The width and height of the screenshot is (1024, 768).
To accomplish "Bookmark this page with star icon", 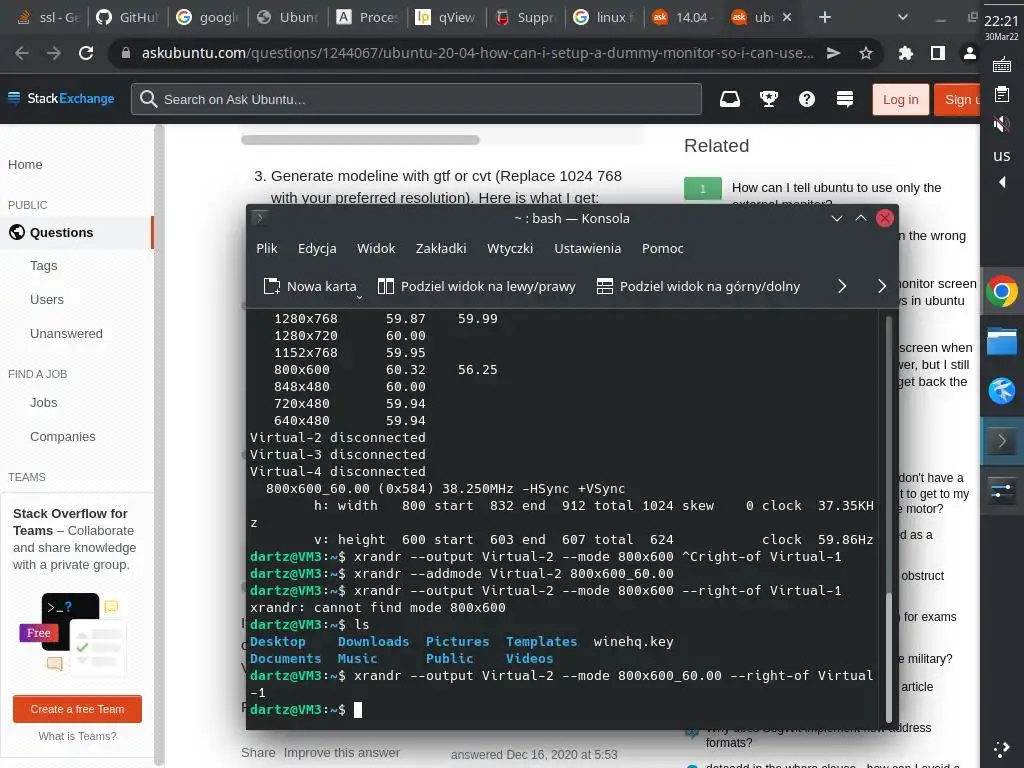I will pos(866,53).
